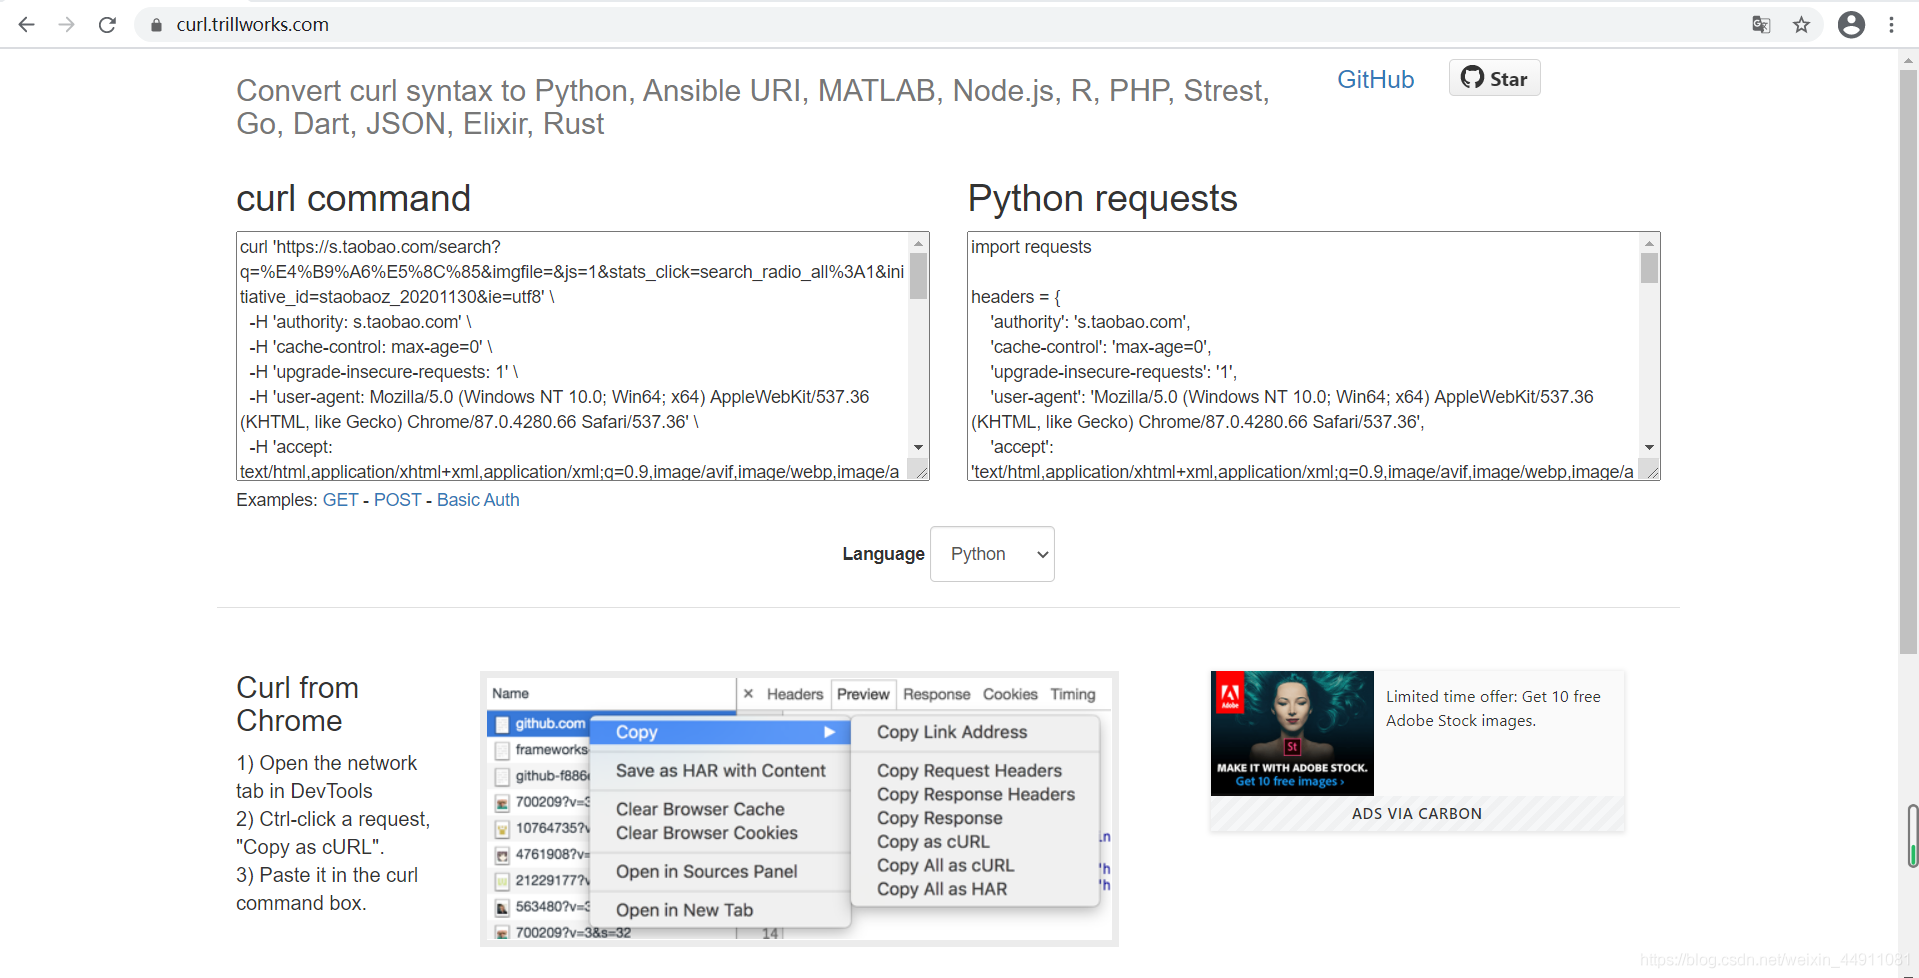The height and width of the screenshot is (978, 1919).
Task: Click the Python output box scroll-up arrow
Action: coord(1649,243)
